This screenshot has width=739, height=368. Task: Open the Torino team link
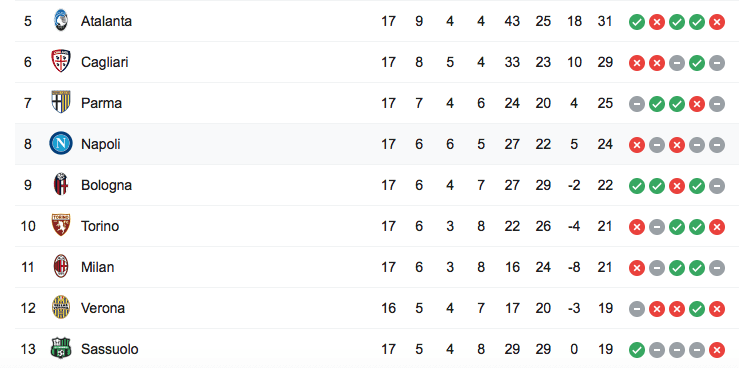pos(100,226)
